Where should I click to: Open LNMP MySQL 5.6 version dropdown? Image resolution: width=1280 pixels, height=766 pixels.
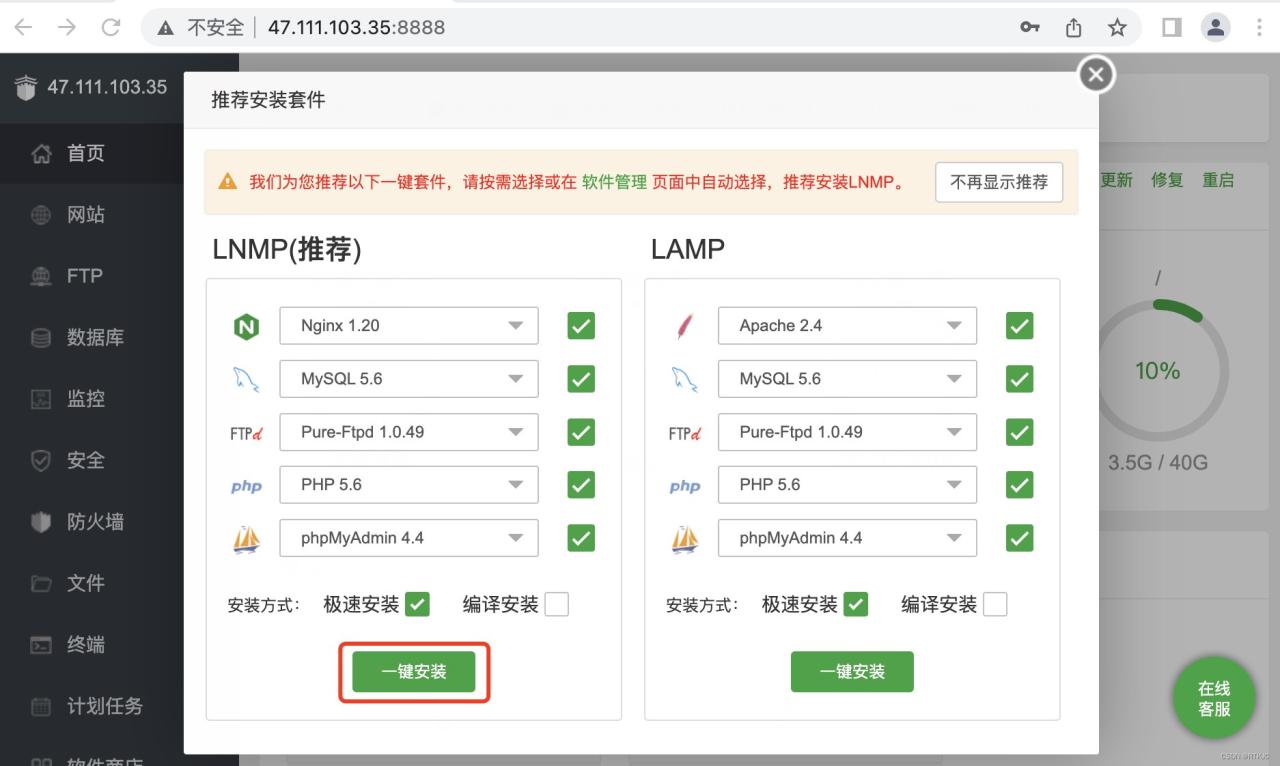tap(409, 379)
